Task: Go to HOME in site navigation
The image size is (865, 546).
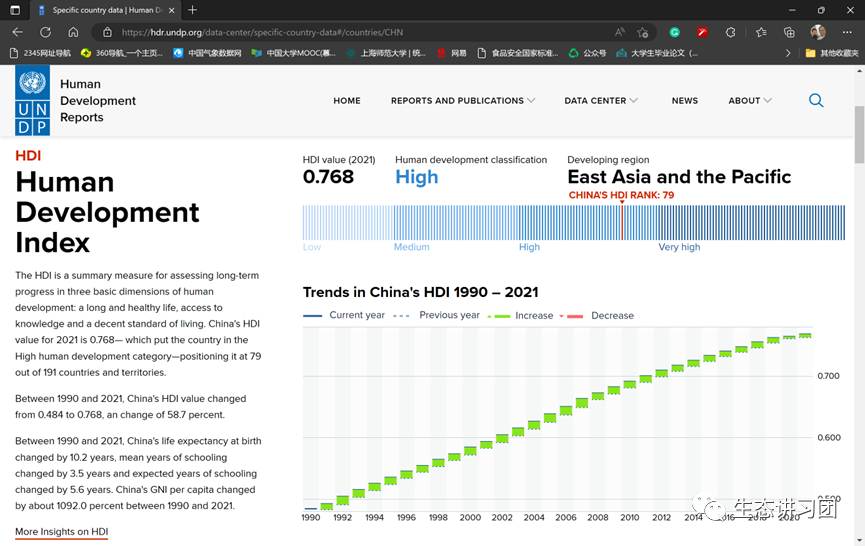Action: click(346, 100)
